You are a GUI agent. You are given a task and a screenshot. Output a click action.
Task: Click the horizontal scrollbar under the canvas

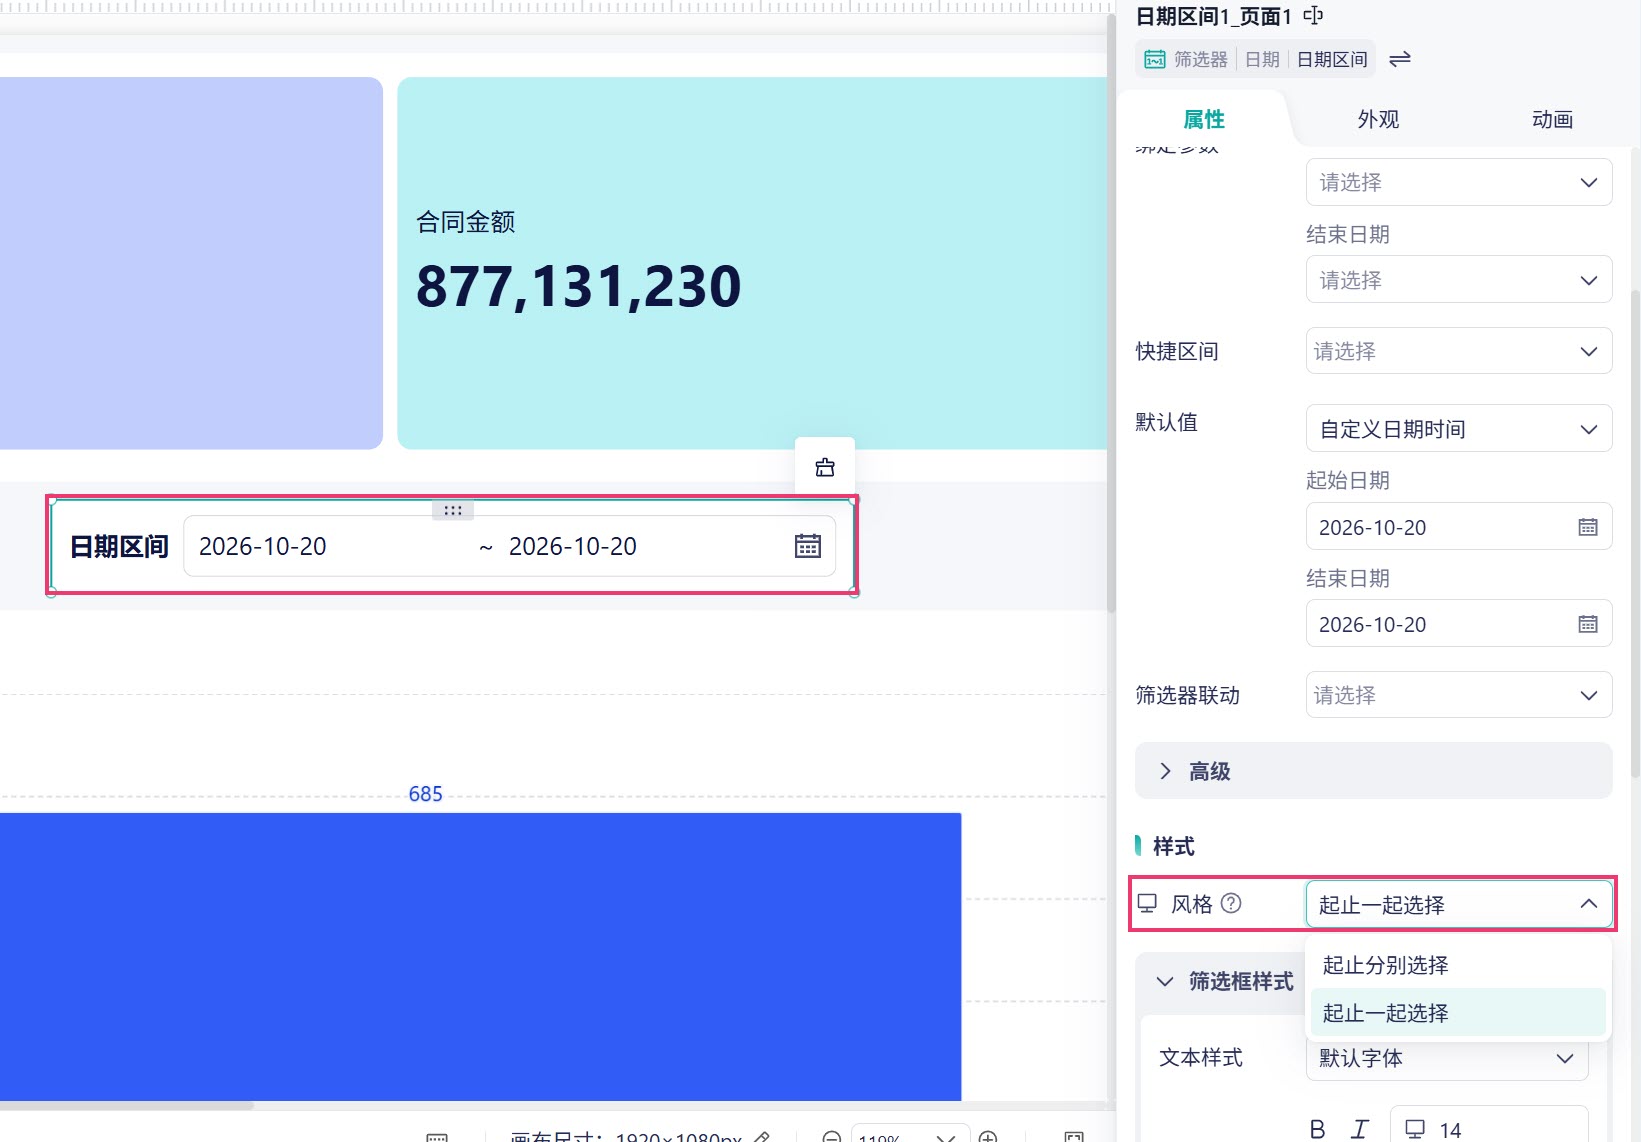tap(126, 1105)
